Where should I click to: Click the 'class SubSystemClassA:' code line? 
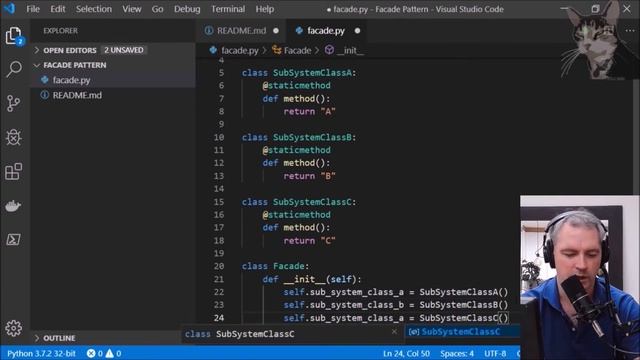pyautogui.click(x=299, y=73)
